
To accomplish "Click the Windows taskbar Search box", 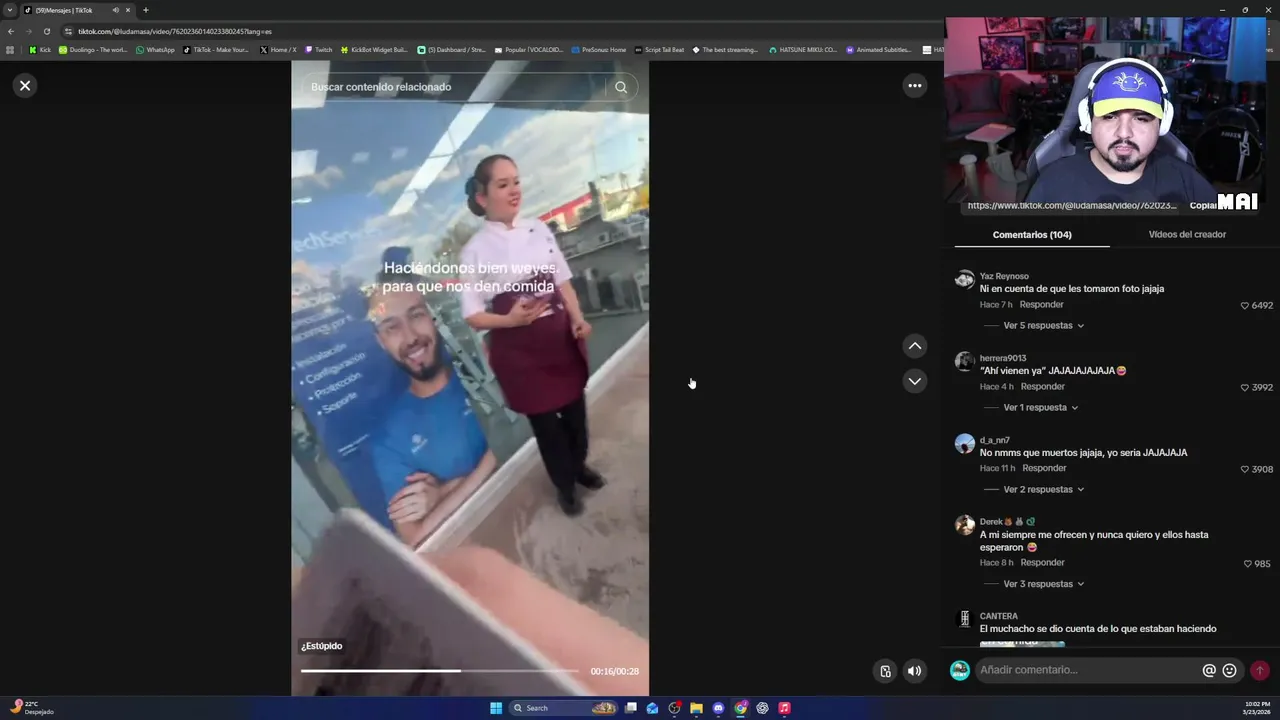I will pyautogui.click(x=565, y=708).
